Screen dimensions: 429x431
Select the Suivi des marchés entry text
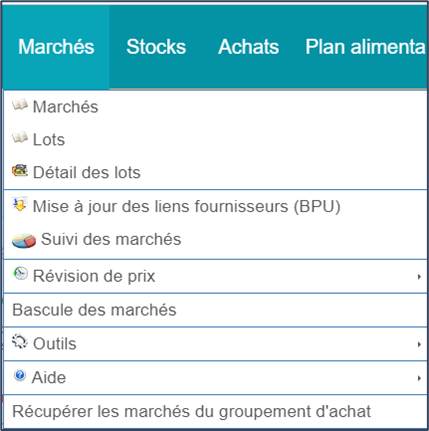point(111,239)
